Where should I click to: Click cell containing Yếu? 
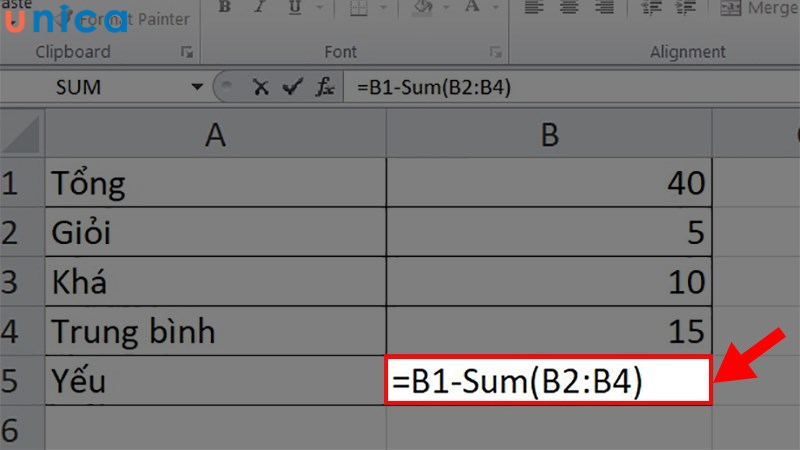pyautogui.click(x=215, y=380)
